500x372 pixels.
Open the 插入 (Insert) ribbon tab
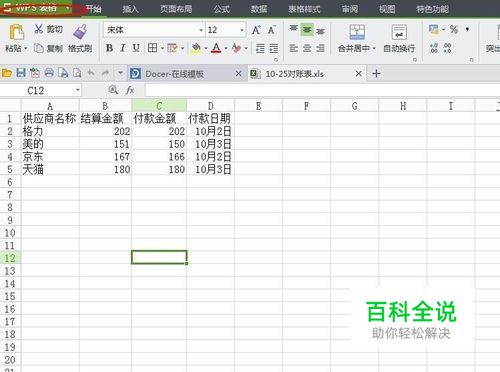pyautogui.click(x=130, y=9)
